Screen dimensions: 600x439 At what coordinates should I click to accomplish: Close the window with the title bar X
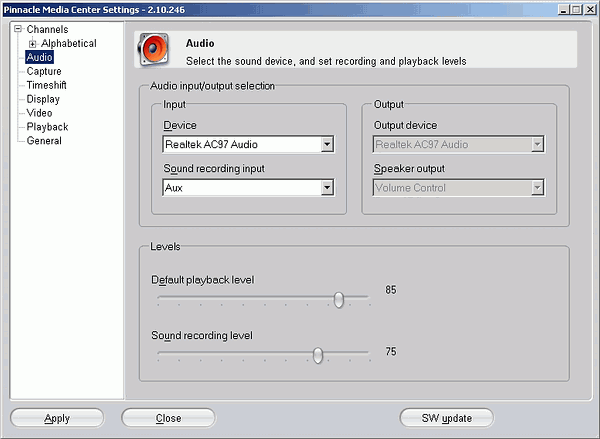590,10
